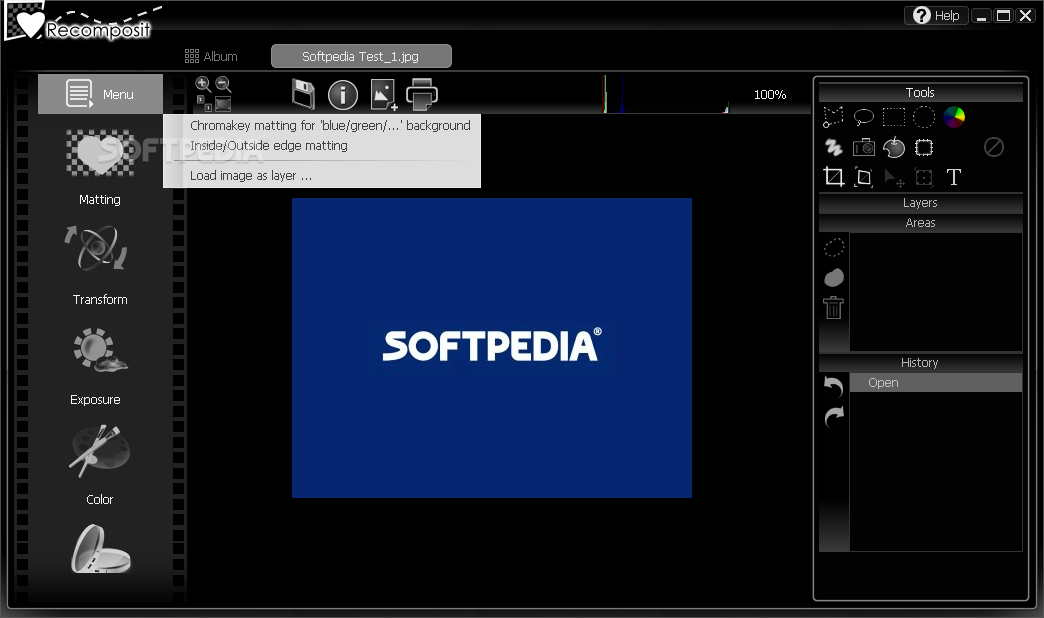Open the Help button

pos(935,15)
